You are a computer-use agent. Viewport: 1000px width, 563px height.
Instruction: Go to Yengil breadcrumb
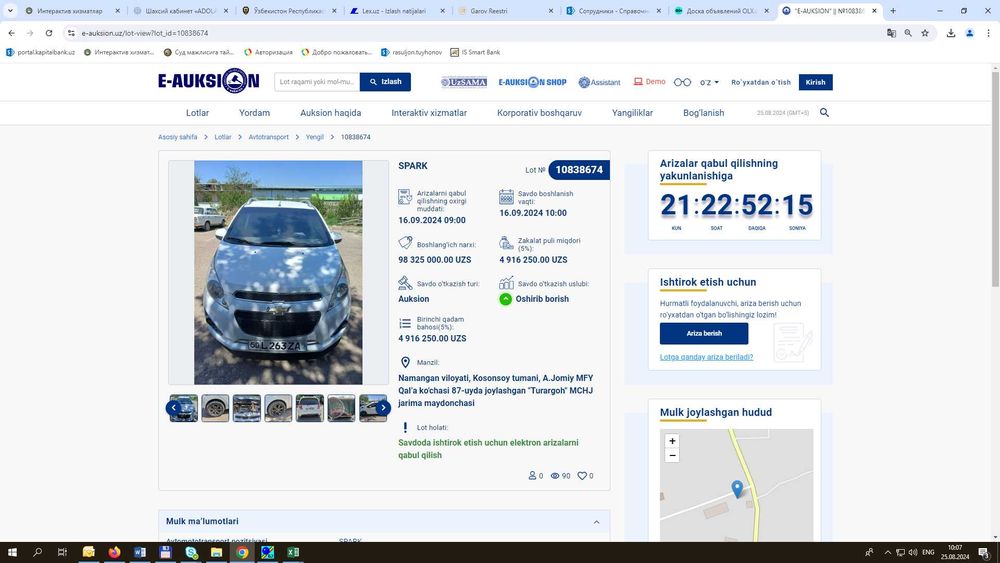(x=314, y=137)
